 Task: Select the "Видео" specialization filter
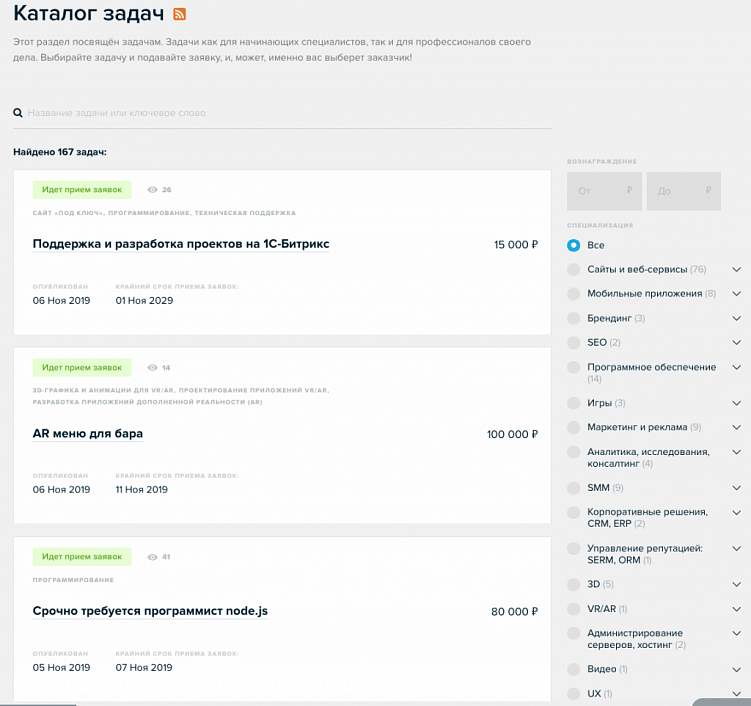[573, 669]
